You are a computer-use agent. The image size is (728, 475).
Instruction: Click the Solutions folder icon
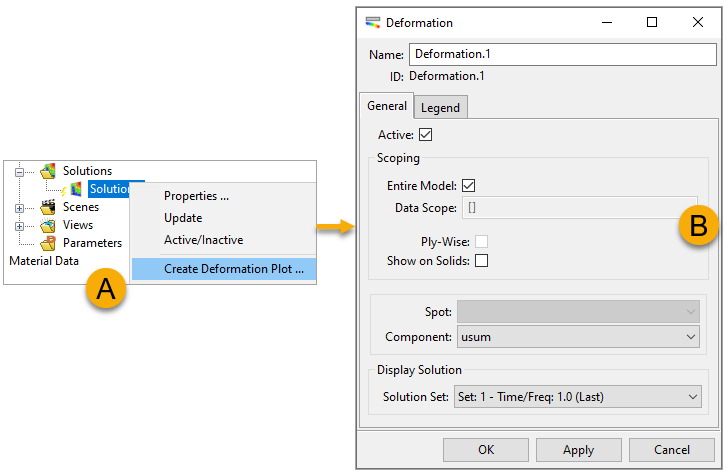(48, 171)
